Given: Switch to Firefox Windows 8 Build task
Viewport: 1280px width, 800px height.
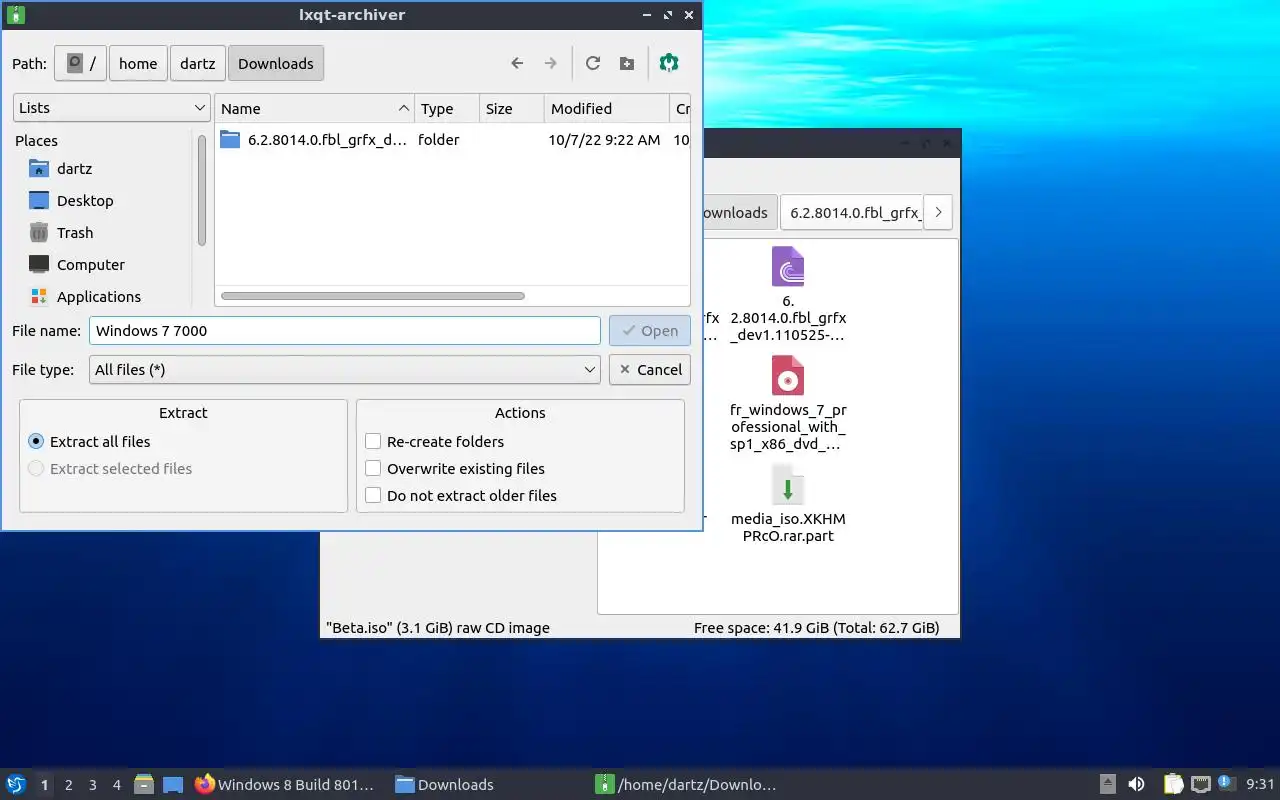Looking at the screenshot, I should click(x=285, y=785).
